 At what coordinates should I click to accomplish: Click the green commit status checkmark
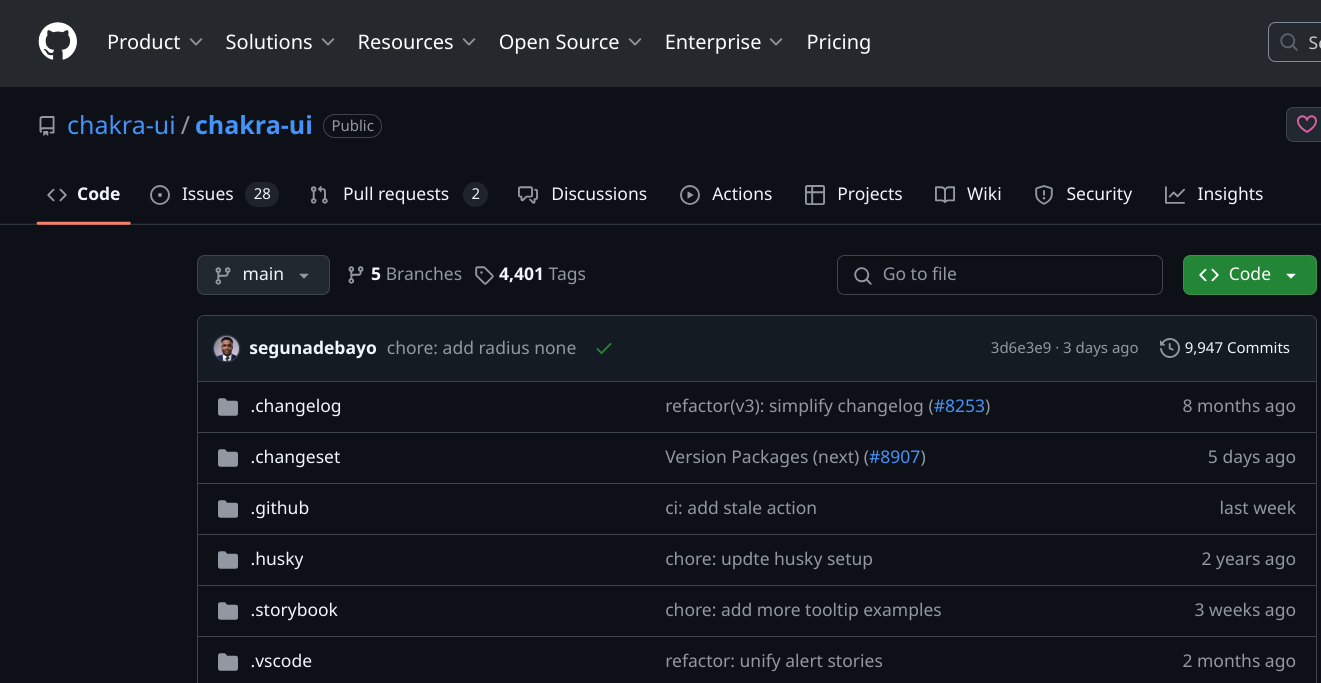tap(603, 348)
